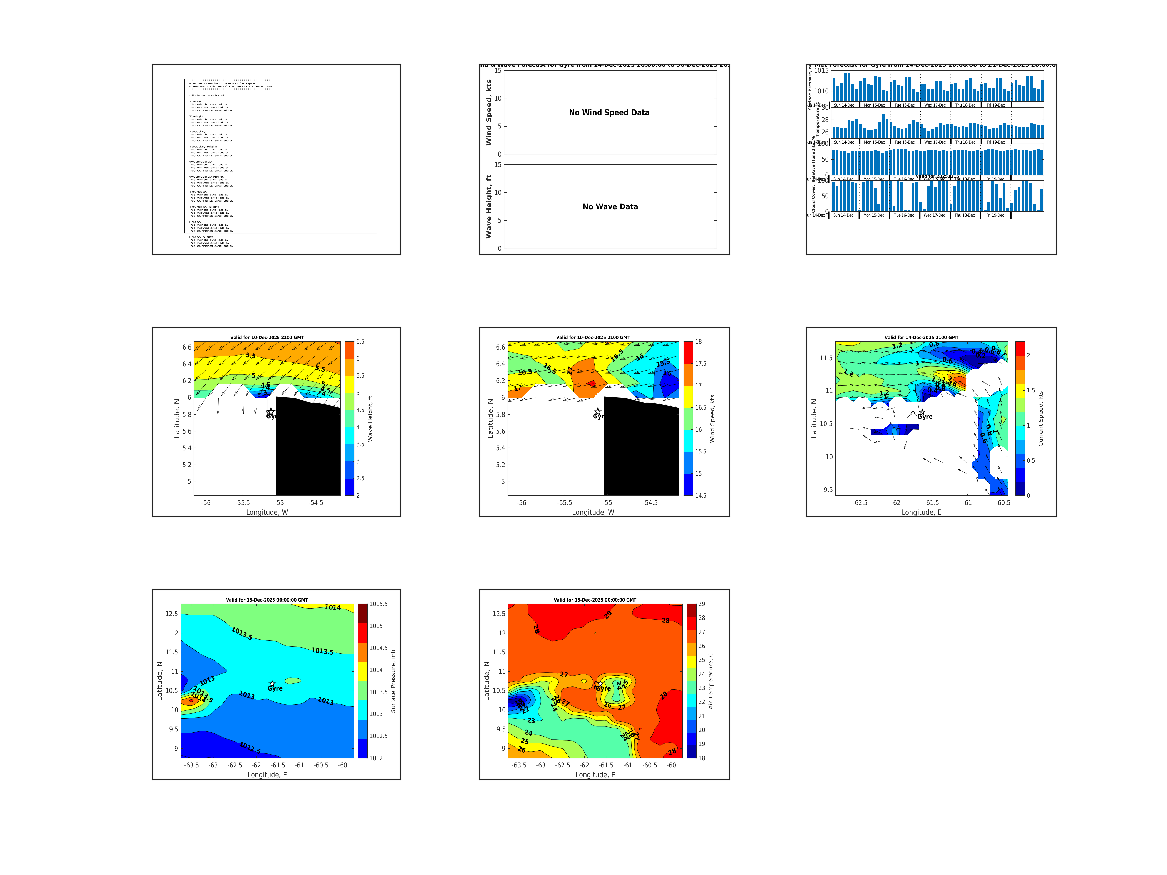
Task: Click the "No Wind Speed Data" message
Action: click(609, 113)
